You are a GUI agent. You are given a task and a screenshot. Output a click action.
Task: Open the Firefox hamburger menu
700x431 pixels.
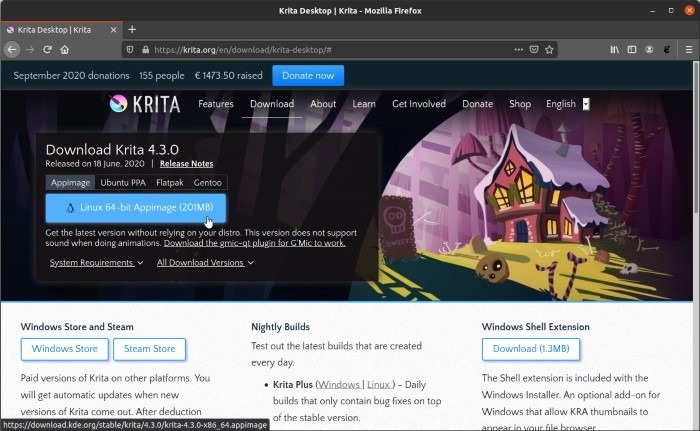tap(687, 49)
